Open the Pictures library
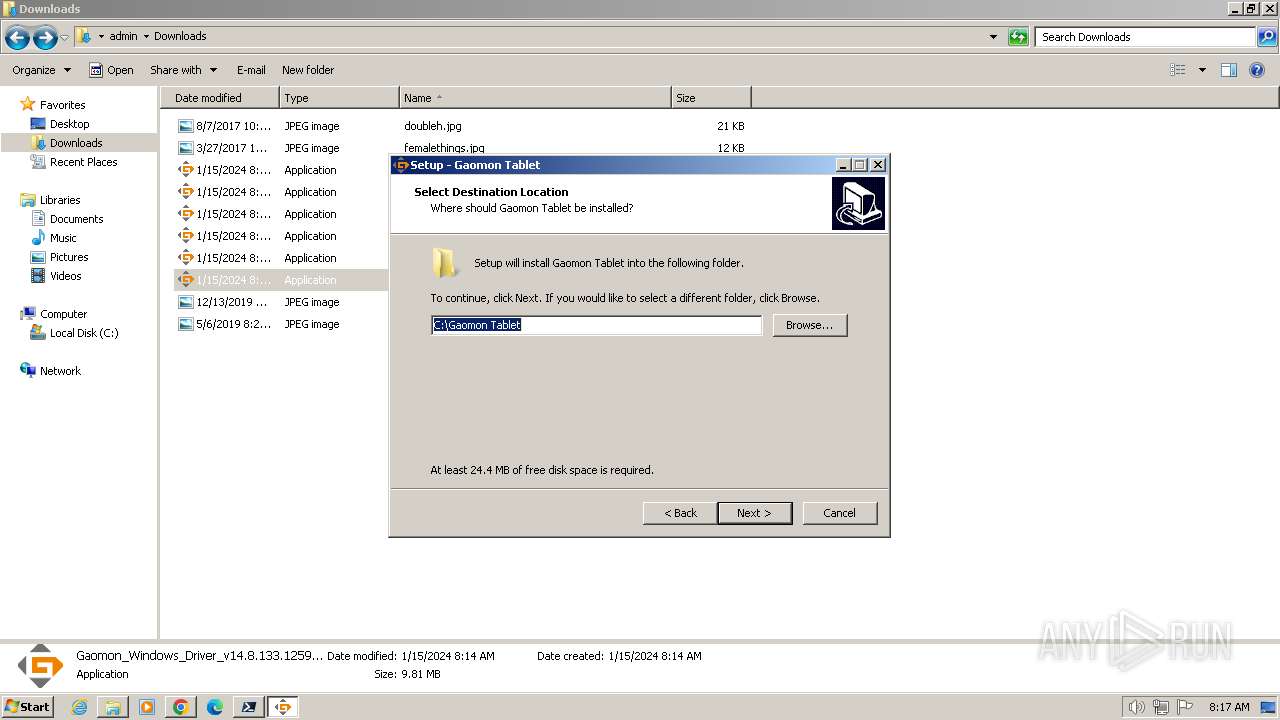Viewport: 1280px width, 720px height. coord(69,257)
